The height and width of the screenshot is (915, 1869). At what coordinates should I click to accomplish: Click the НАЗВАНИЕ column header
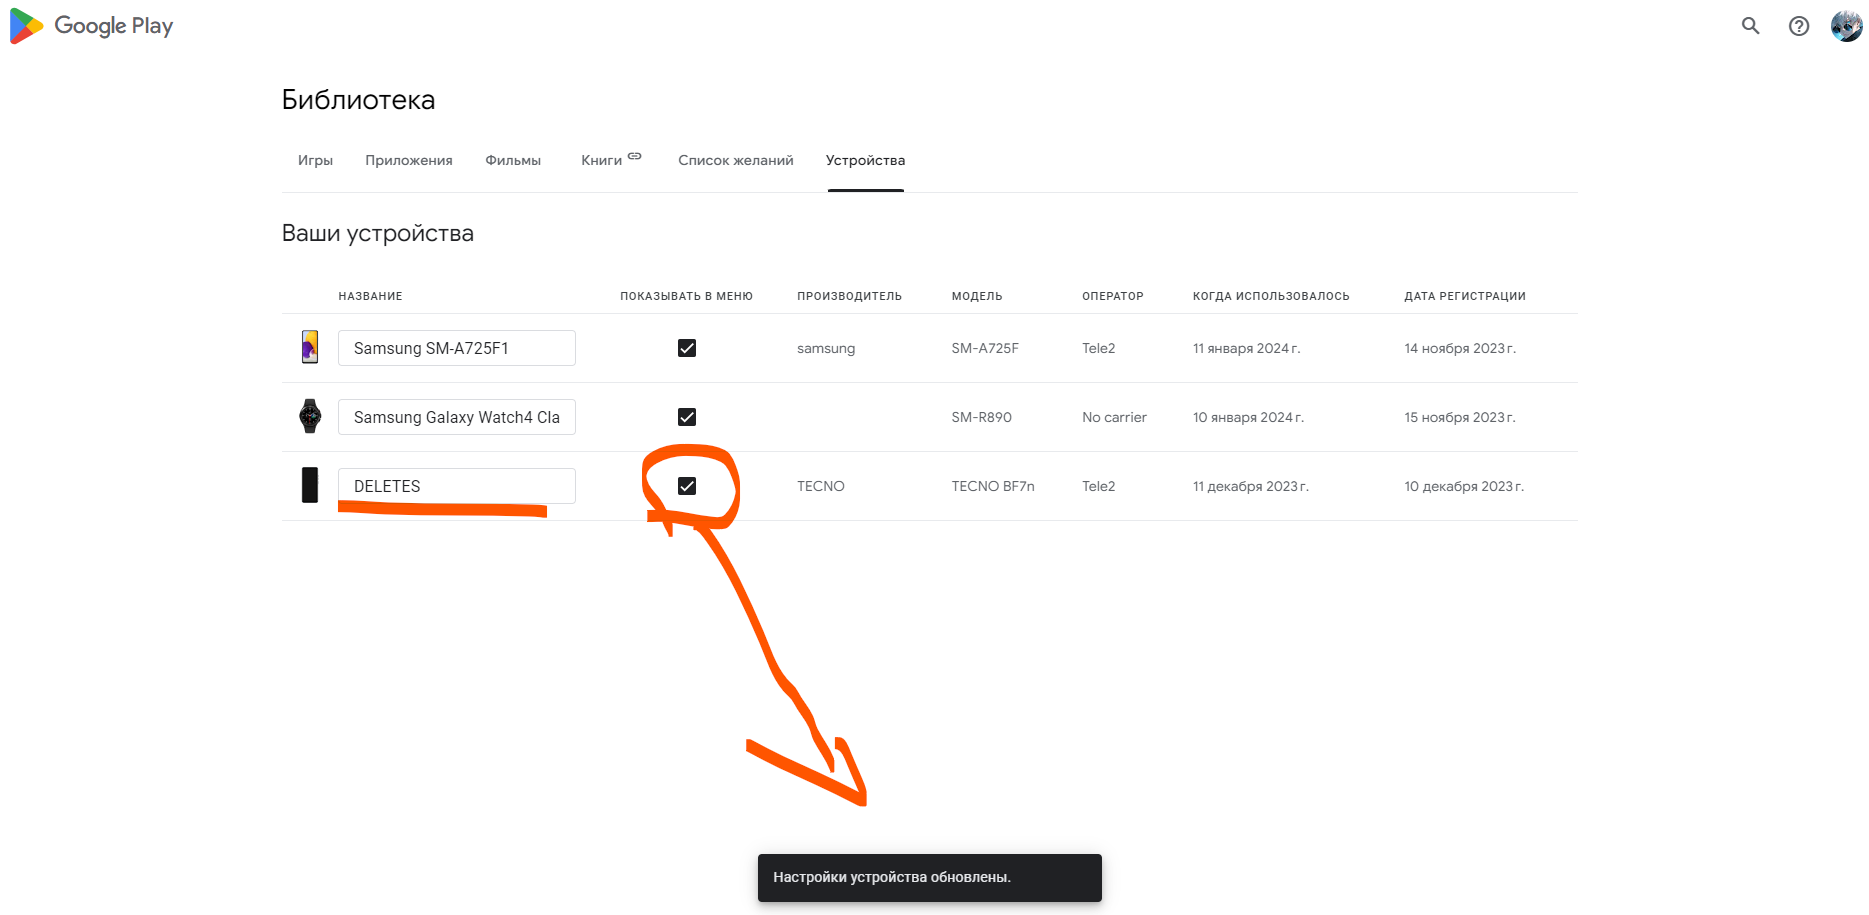[370, 296]
